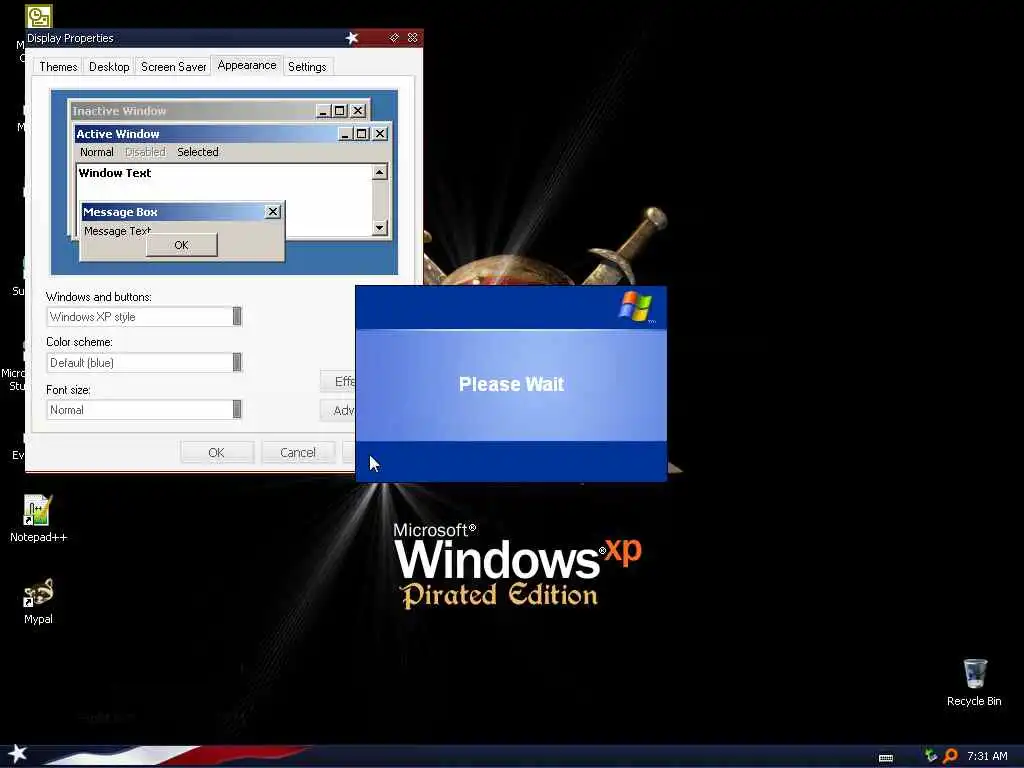Open the Notepad++ desktop shortcut

click(x=38, y=519)
